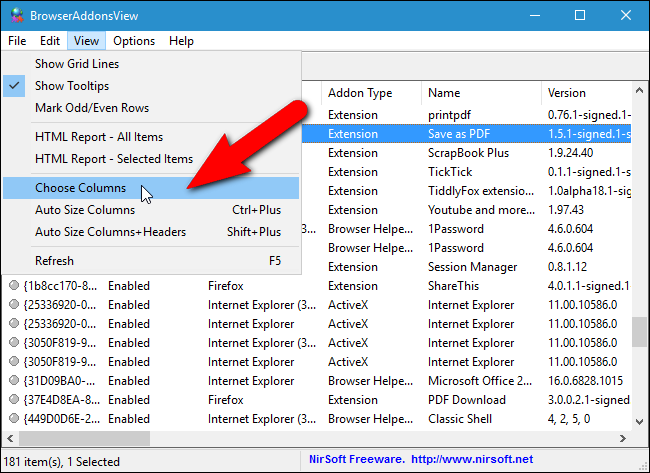
Task: Enable Show Grid Lines option
Action: point(151,64)
